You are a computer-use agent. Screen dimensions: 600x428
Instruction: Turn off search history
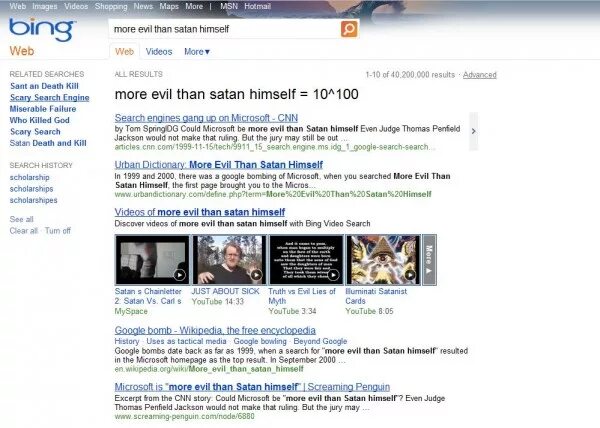pos(58,231)
